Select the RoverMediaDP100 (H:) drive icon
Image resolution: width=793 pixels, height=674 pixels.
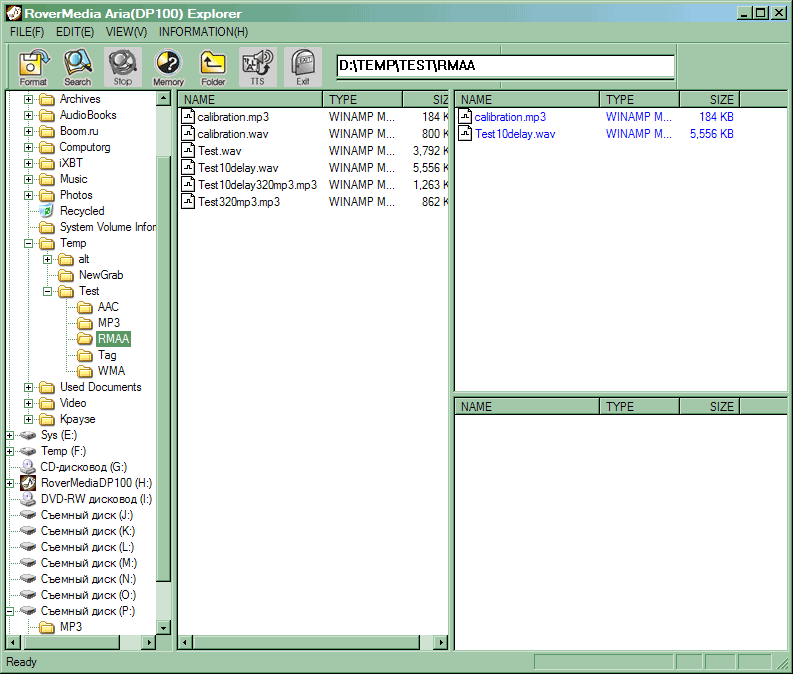(x=28, y=483)
